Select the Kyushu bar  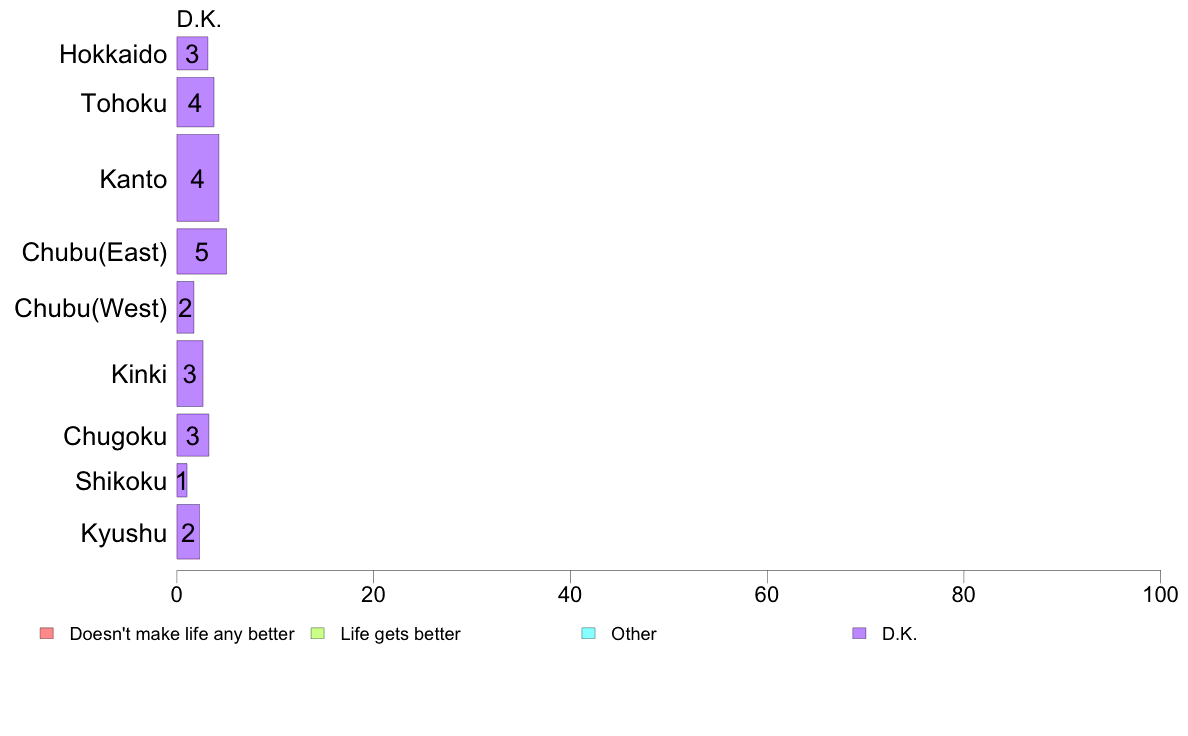point(189,532)
